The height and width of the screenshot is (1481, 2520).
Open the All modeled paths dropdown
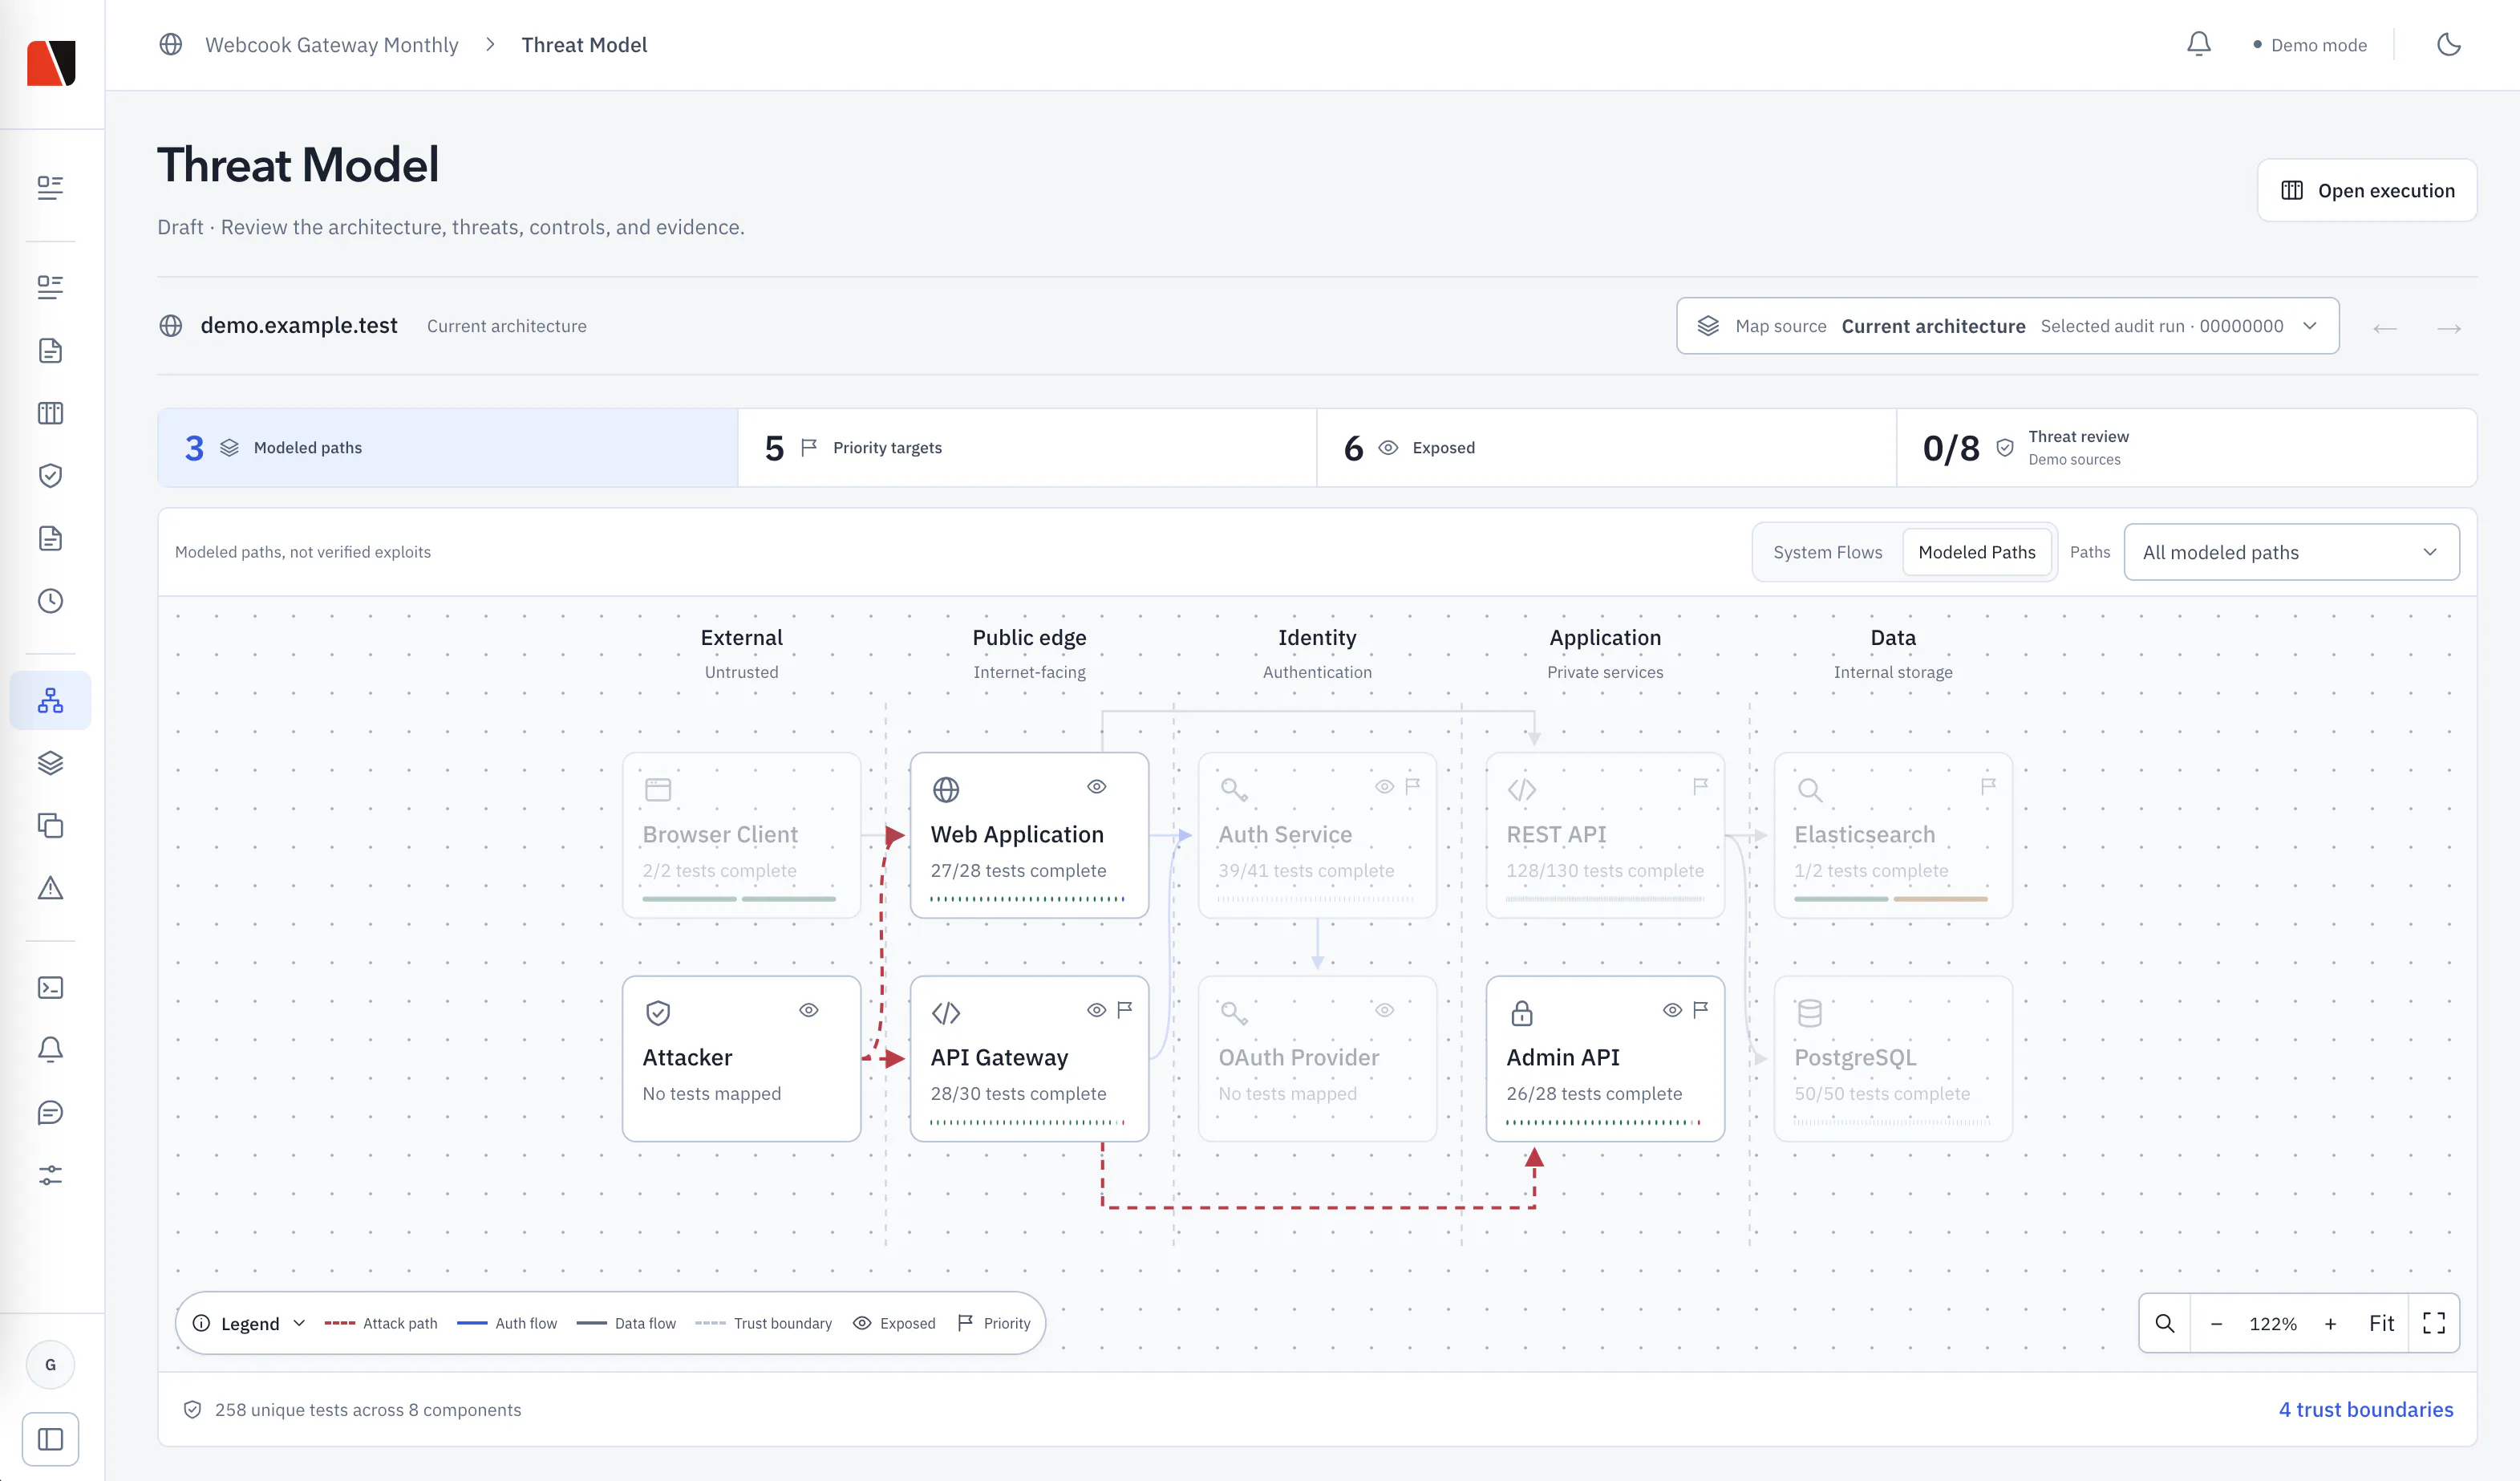[x=2291, y=552]
